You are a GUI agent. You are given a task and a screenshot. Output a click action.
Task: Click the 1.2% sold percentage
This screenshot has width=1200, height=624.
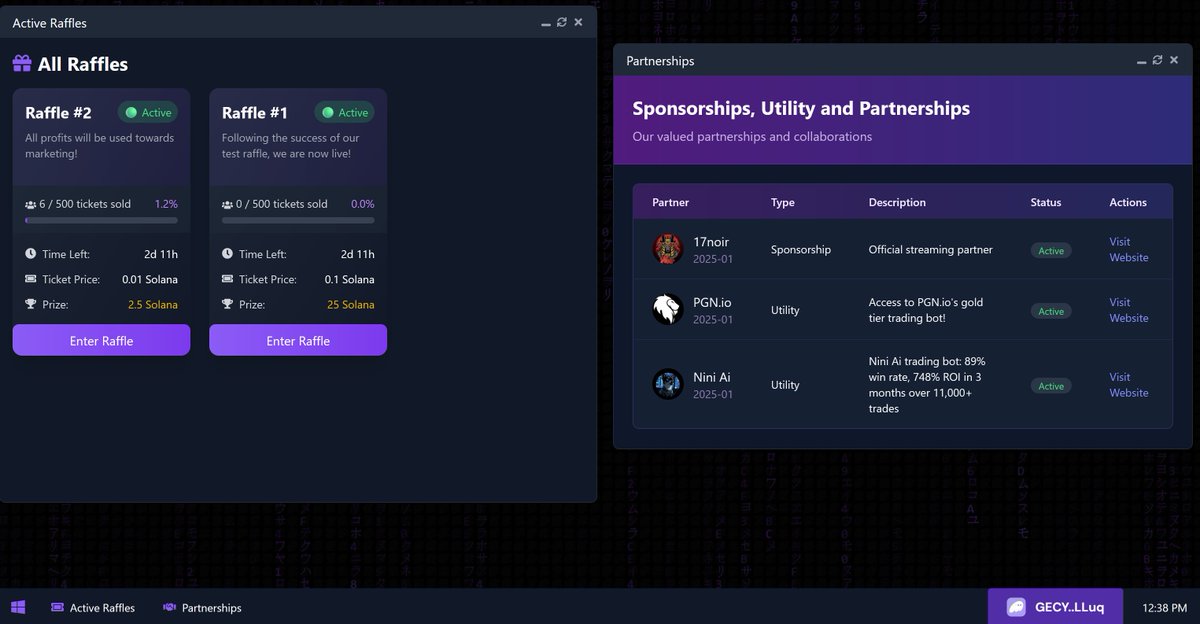point(166,203)
